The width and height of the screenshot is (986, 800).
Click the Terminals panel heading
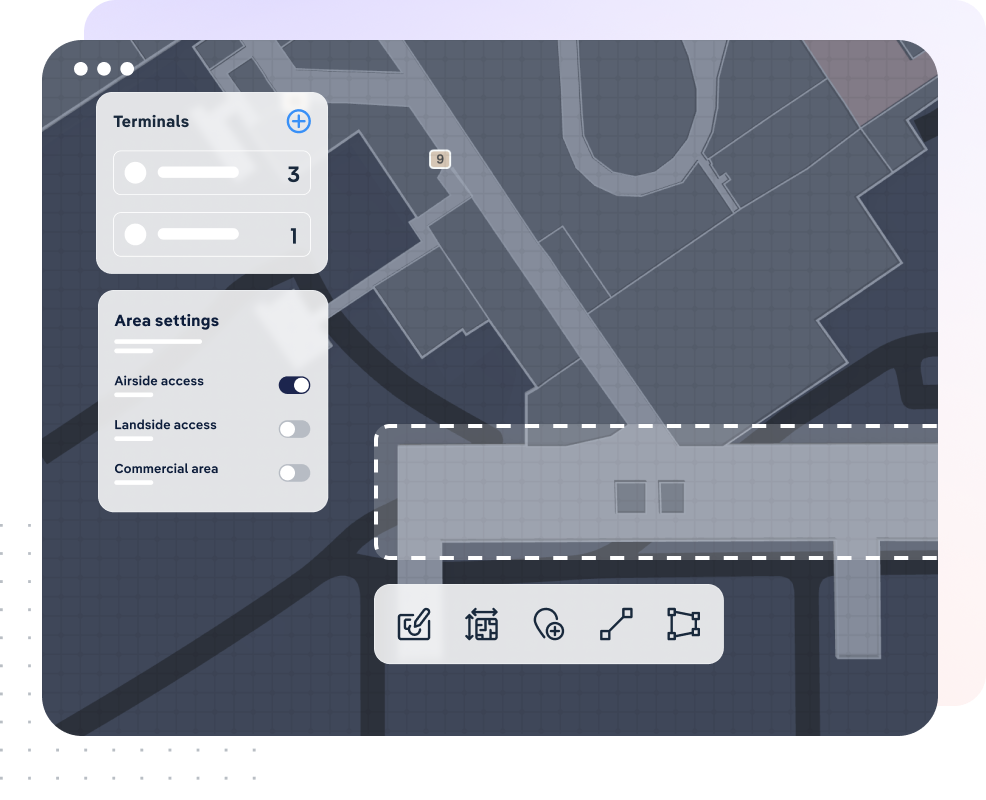[151, 121]
